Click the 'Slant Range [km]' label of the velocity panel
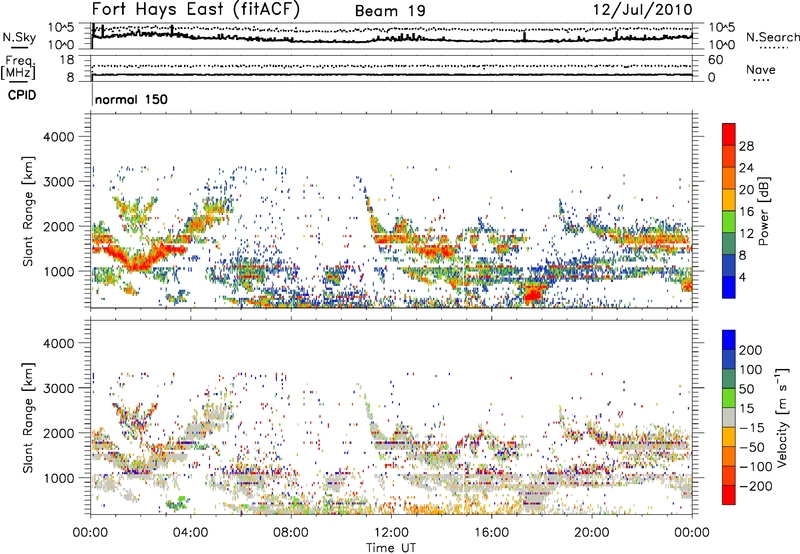 [x=28, y=418]
